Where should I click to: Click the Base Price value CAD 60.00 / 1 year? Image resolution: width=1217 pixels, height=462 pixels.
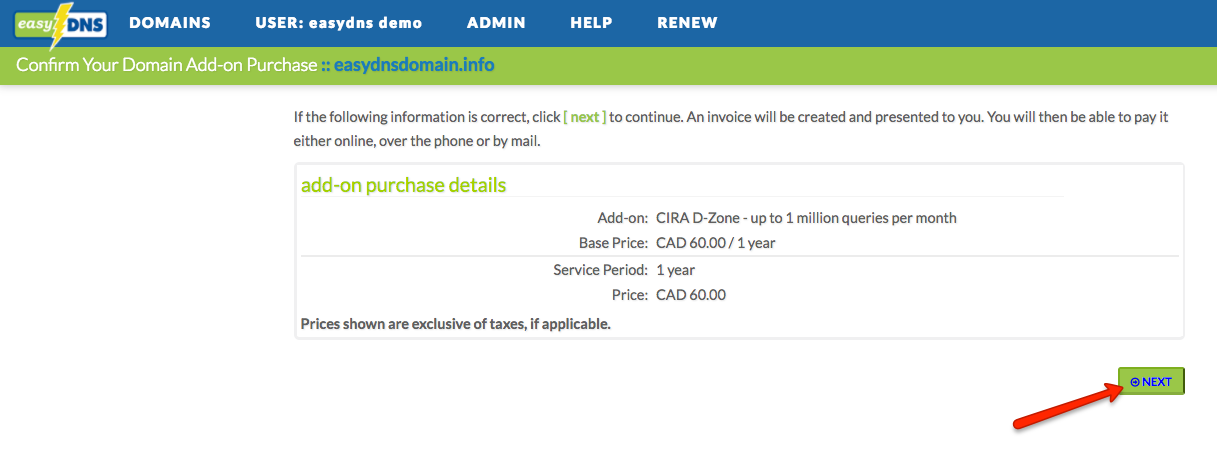(716, 243)
